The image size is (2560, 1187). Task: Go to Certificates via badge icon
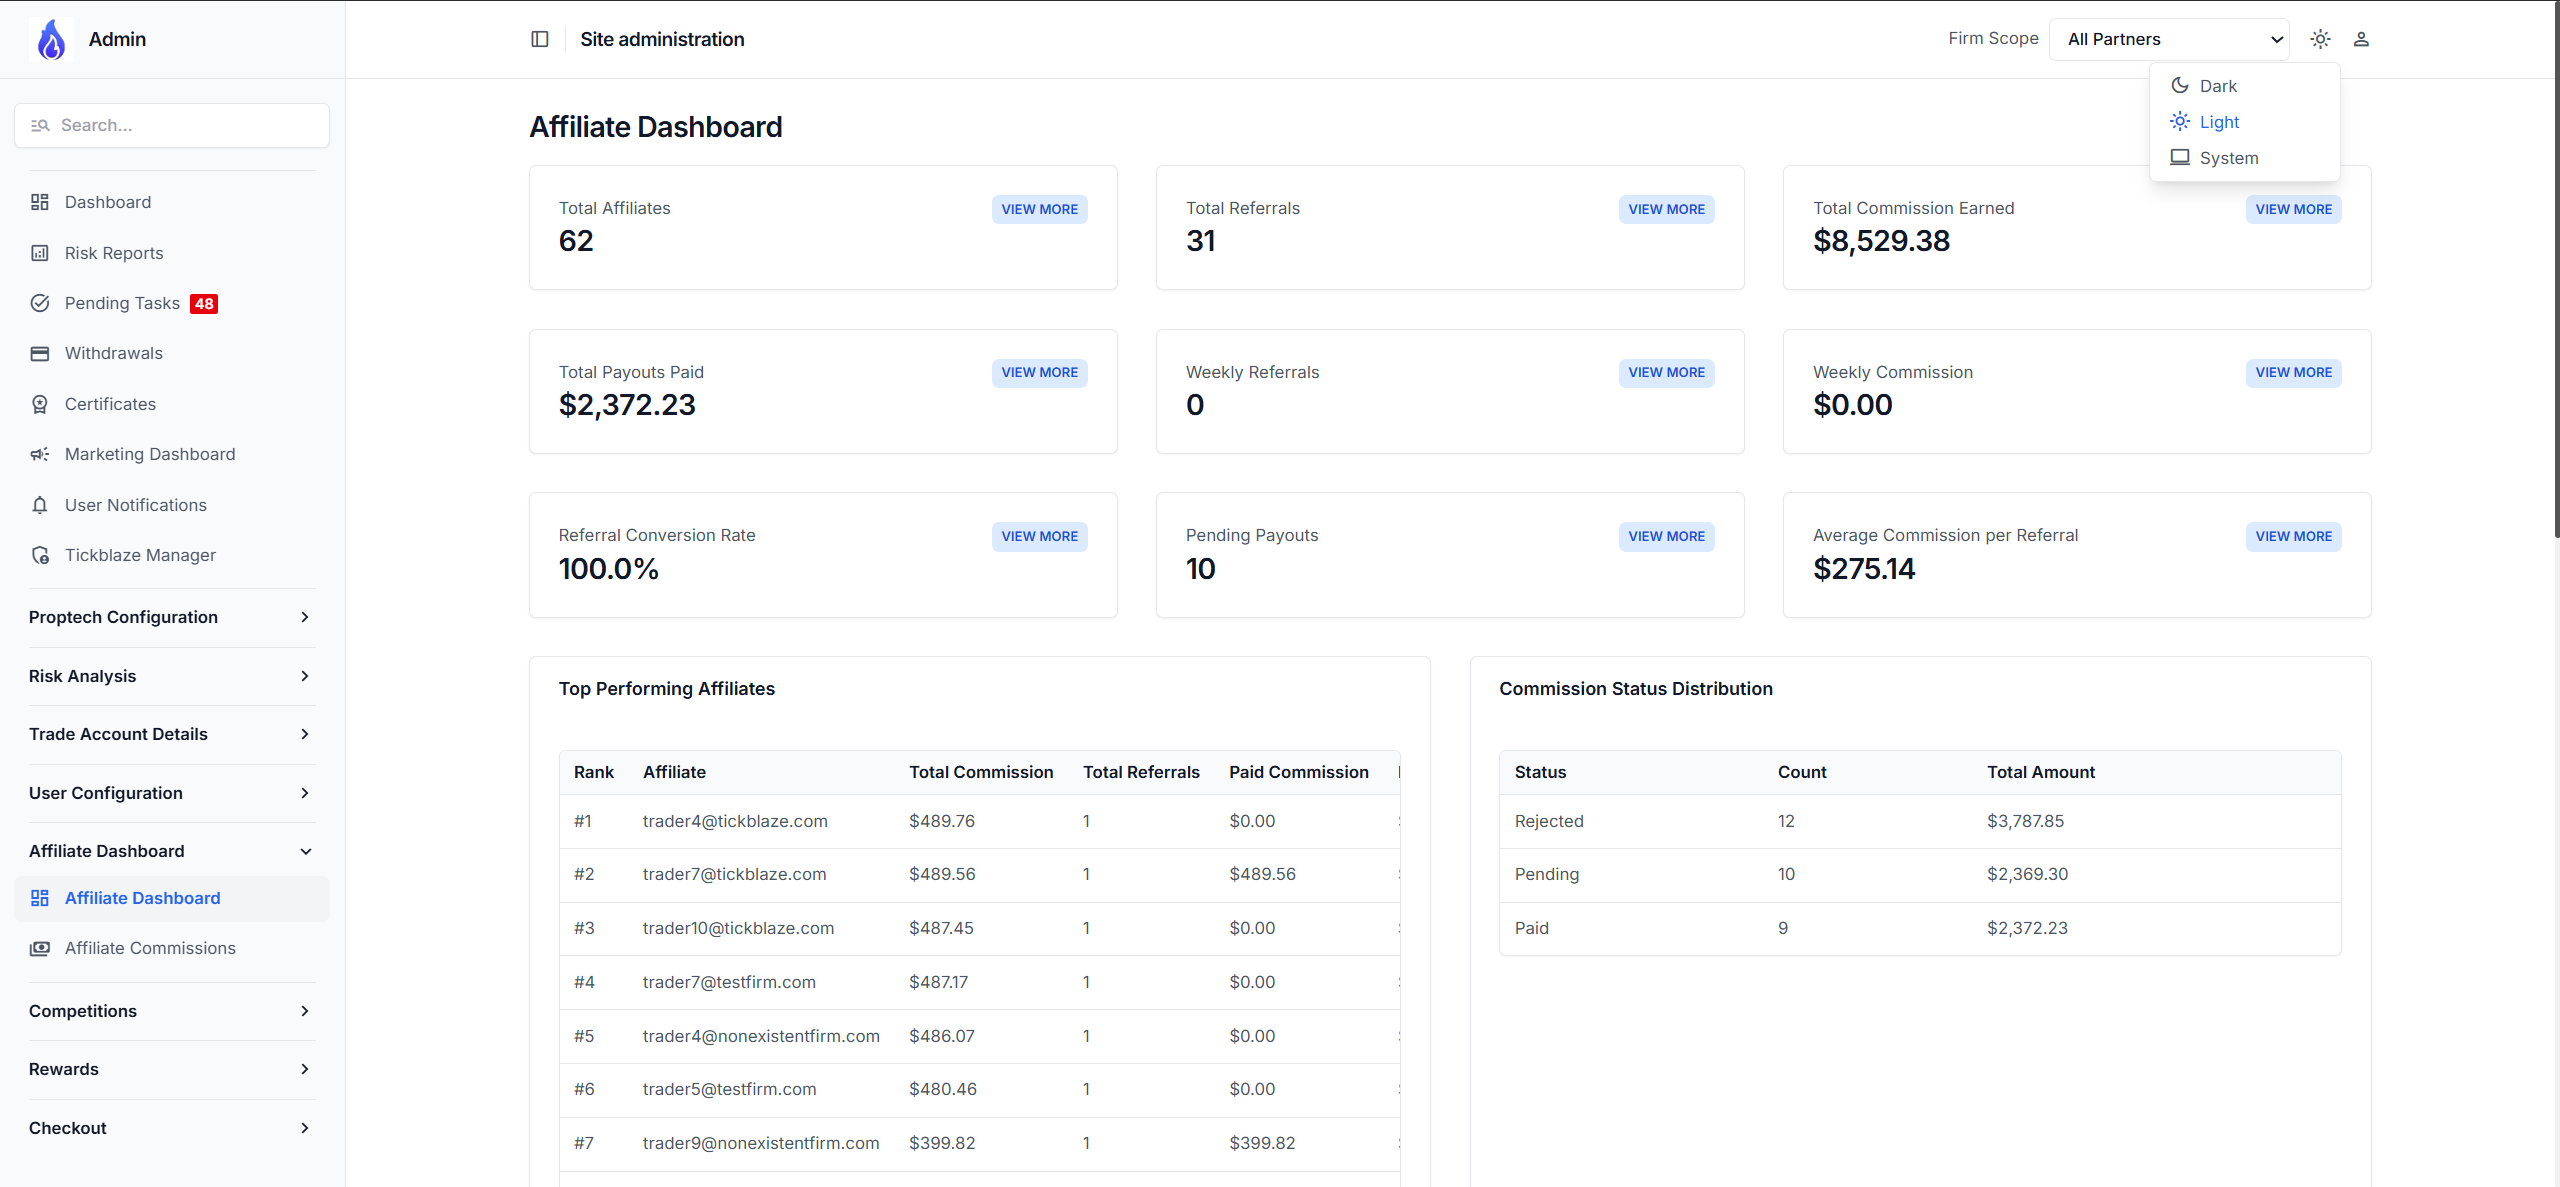(40, 404)
